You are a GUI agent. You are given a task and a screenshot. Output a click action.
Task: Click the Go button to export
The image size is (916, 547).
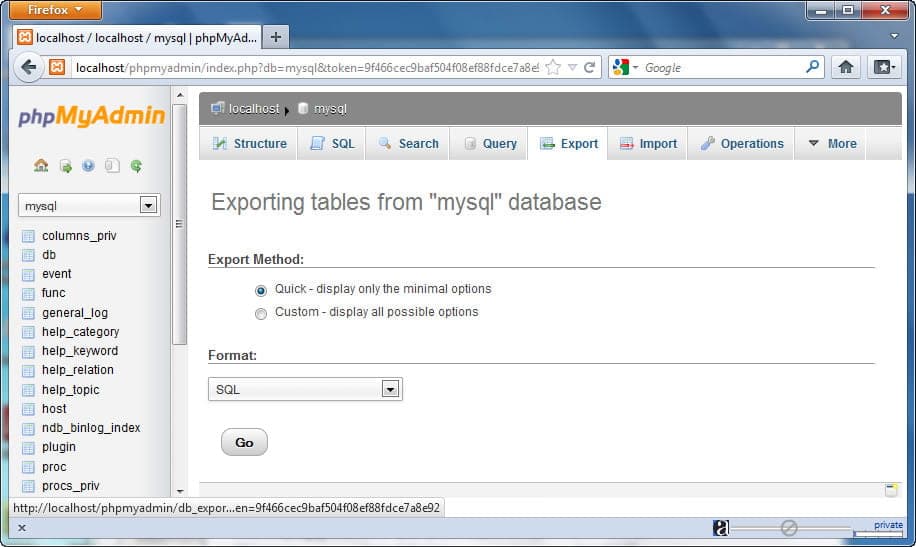click(244, 442)
